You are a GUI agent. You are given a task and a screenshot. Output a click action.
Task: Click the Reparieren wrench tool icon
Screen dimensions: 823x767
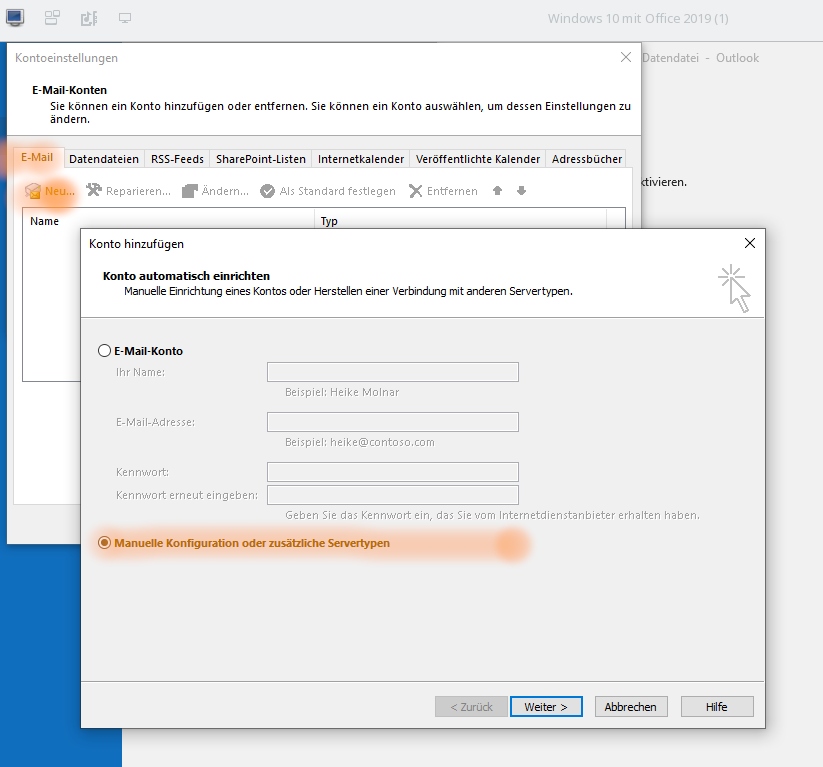point(94,190)
